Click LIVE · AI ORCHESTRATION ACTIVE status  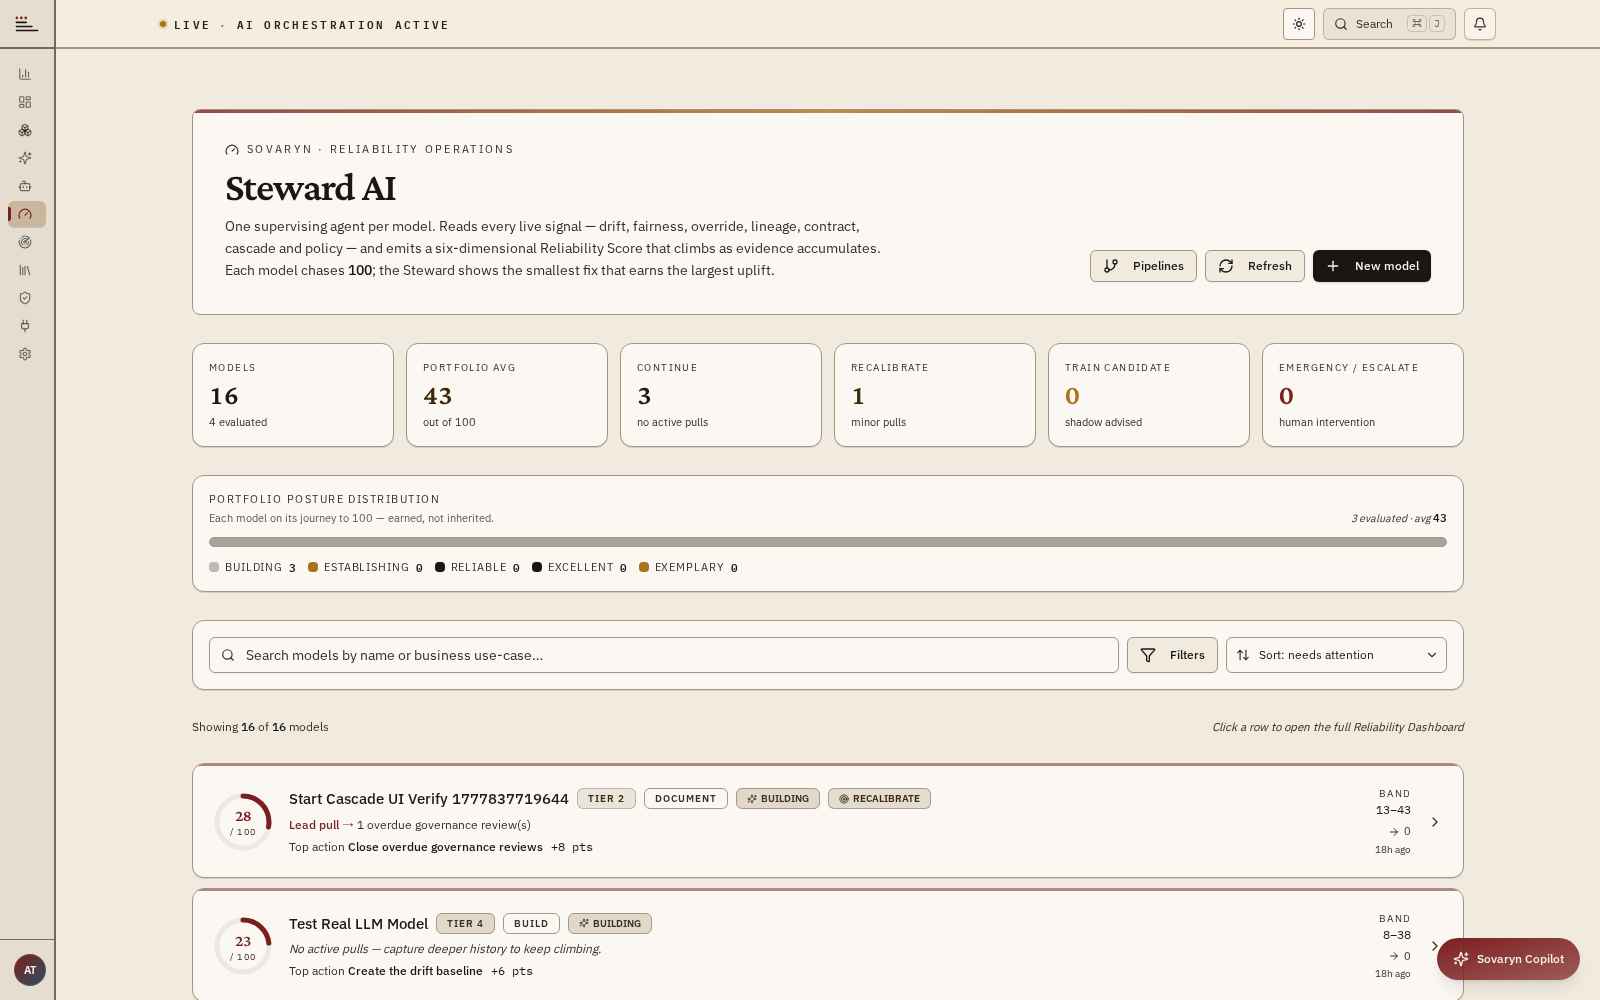tap(304, 25)
